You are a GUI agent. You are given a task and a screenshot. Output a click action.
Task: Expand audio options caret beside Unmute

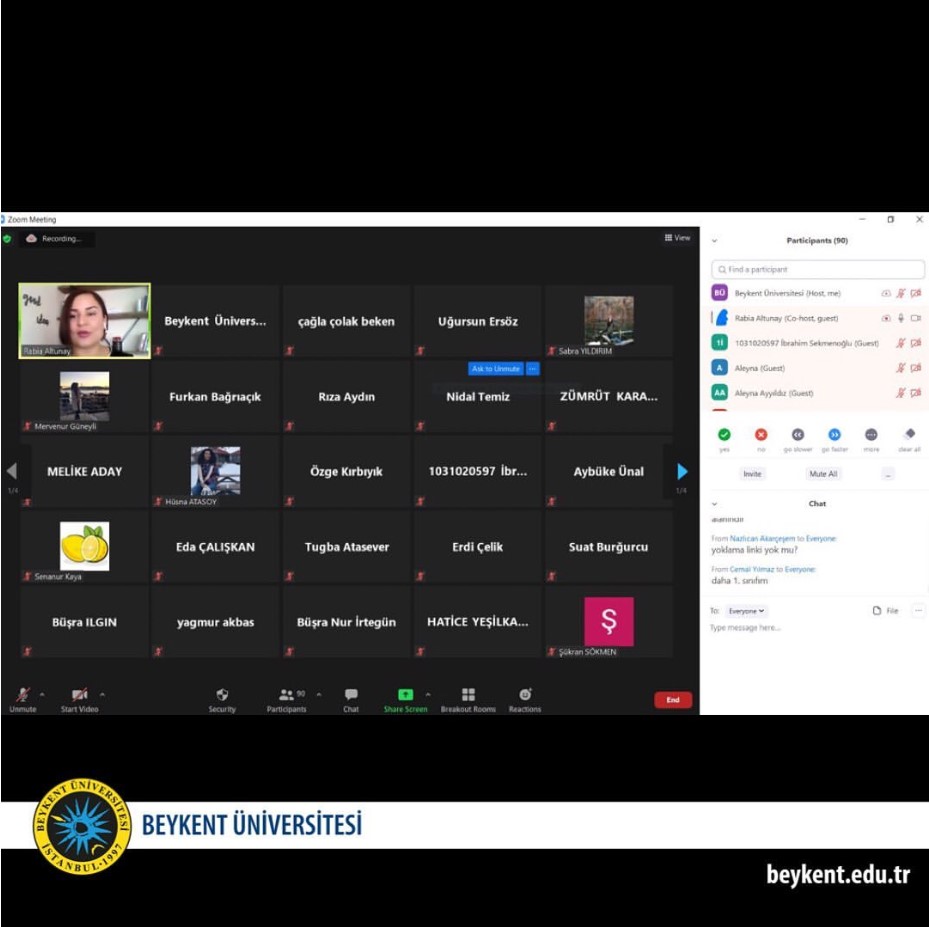click(x=42, y=694)
